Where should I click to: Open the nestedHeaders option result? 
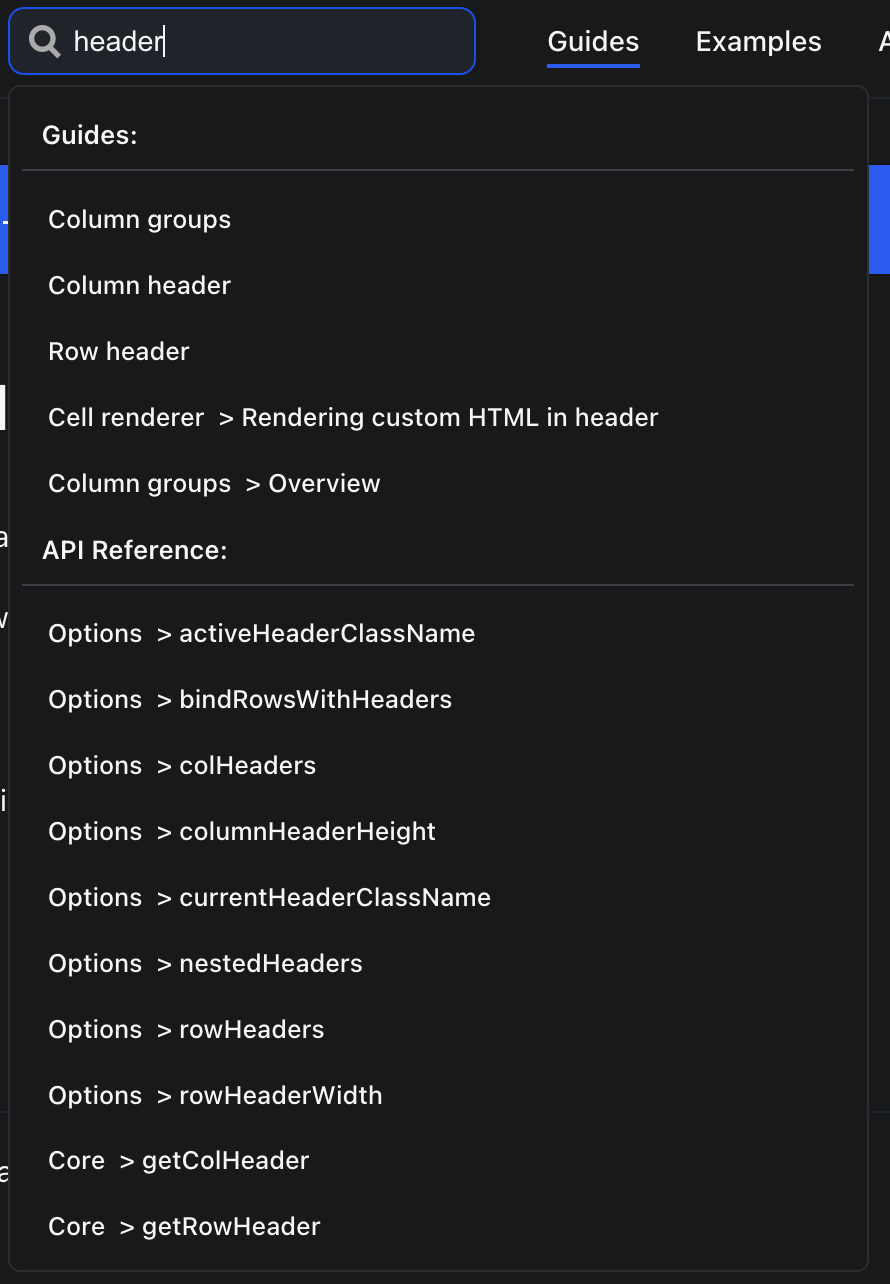204,963
